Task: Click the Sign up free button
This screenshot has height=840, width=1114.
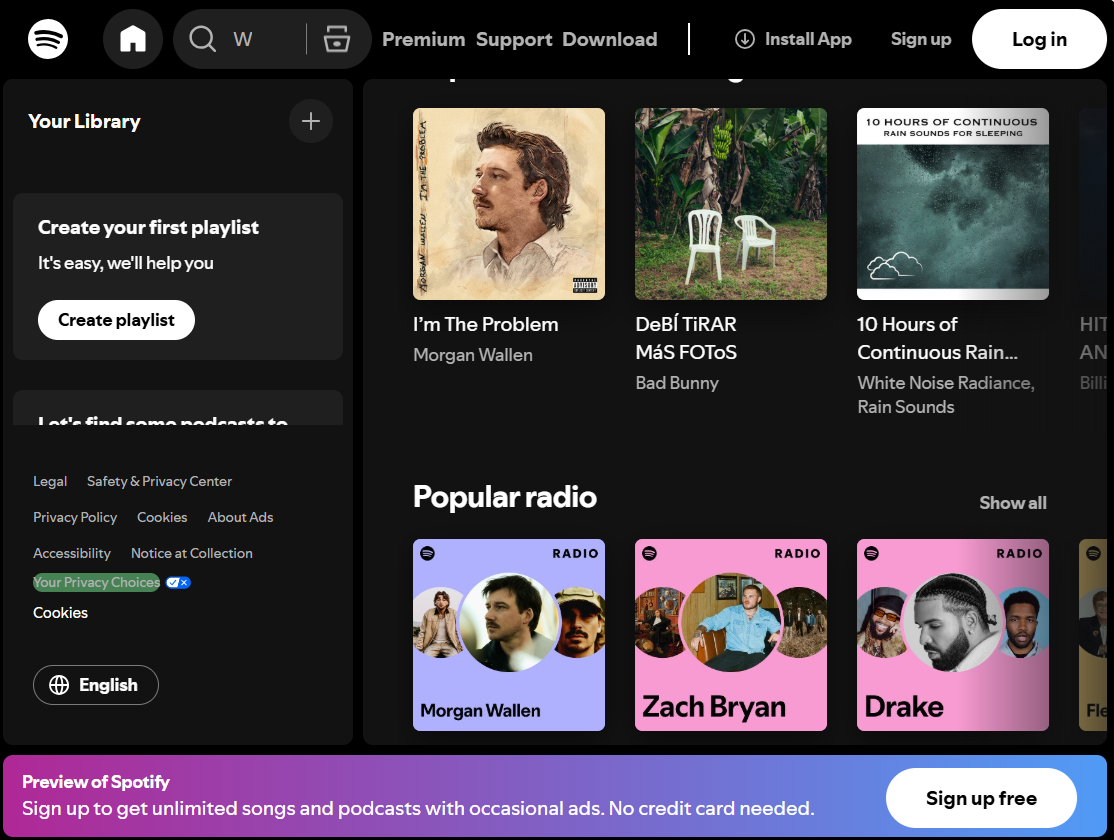Action: click(x=980, y=798)
